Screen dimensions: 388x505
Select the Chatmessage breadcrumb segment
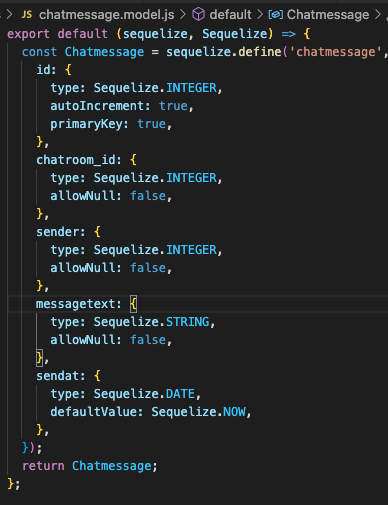(x=328, y=15)
